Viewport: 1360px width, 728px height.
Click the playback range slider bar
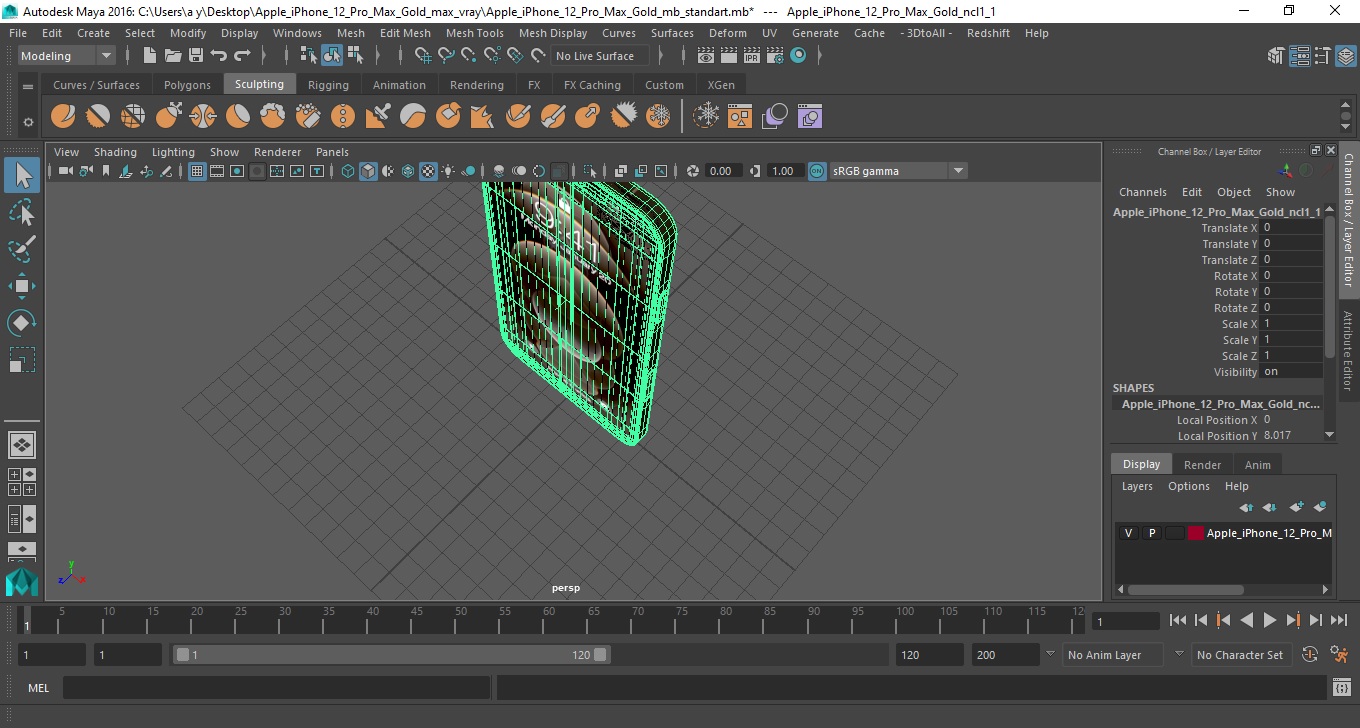(x=391, y=655)
